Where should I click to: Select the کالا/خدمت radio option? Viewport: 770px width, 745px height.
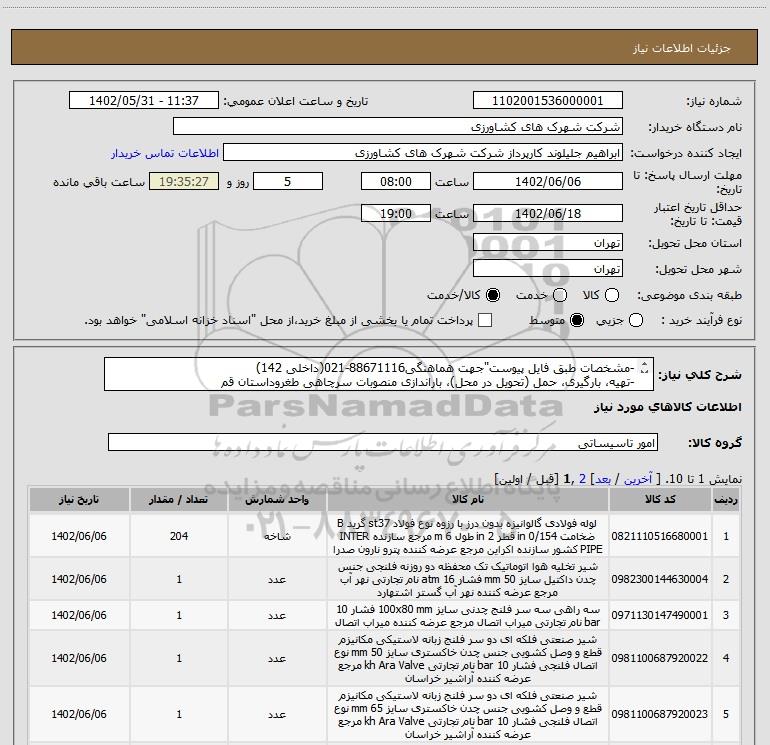coord(493,295)
